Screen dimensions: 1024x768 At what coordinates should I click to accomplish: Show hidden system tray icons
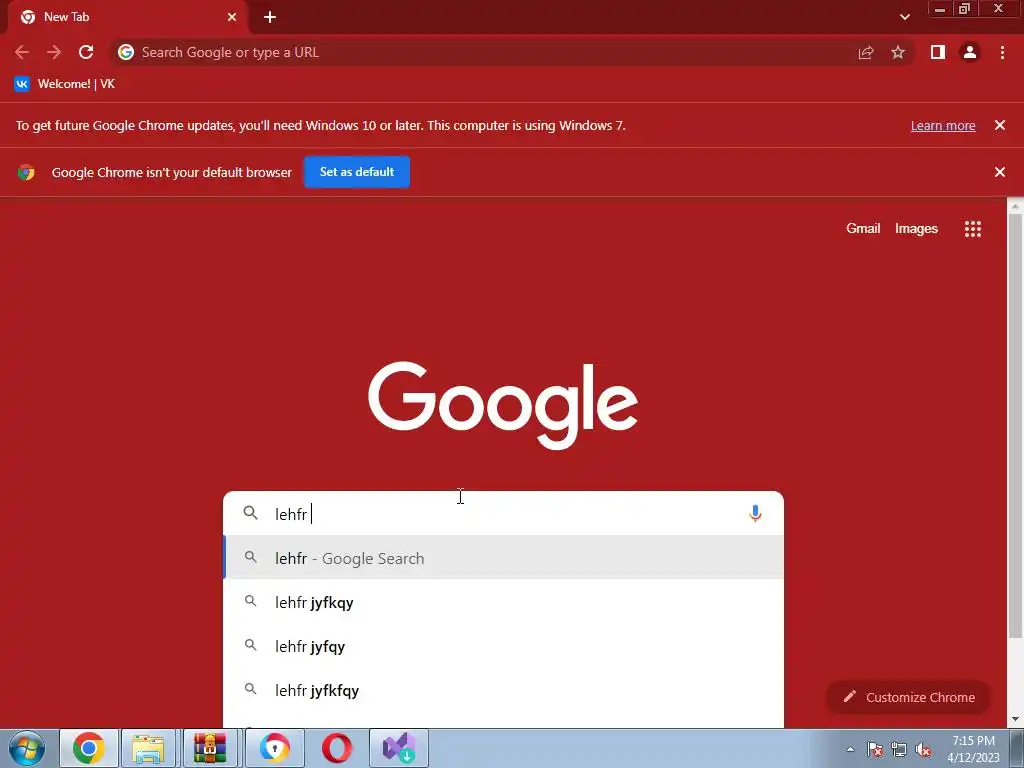(850, 749)
